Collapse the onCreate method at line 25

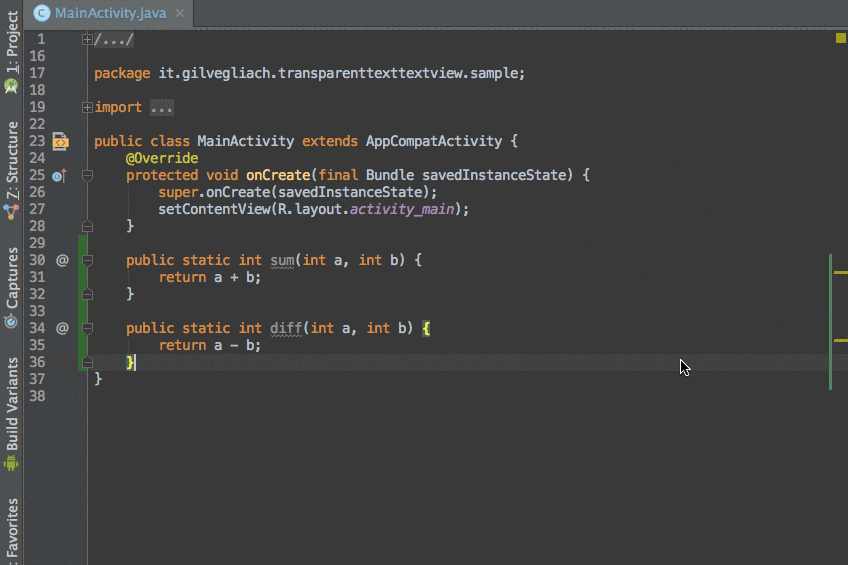[x=87, y=175]
